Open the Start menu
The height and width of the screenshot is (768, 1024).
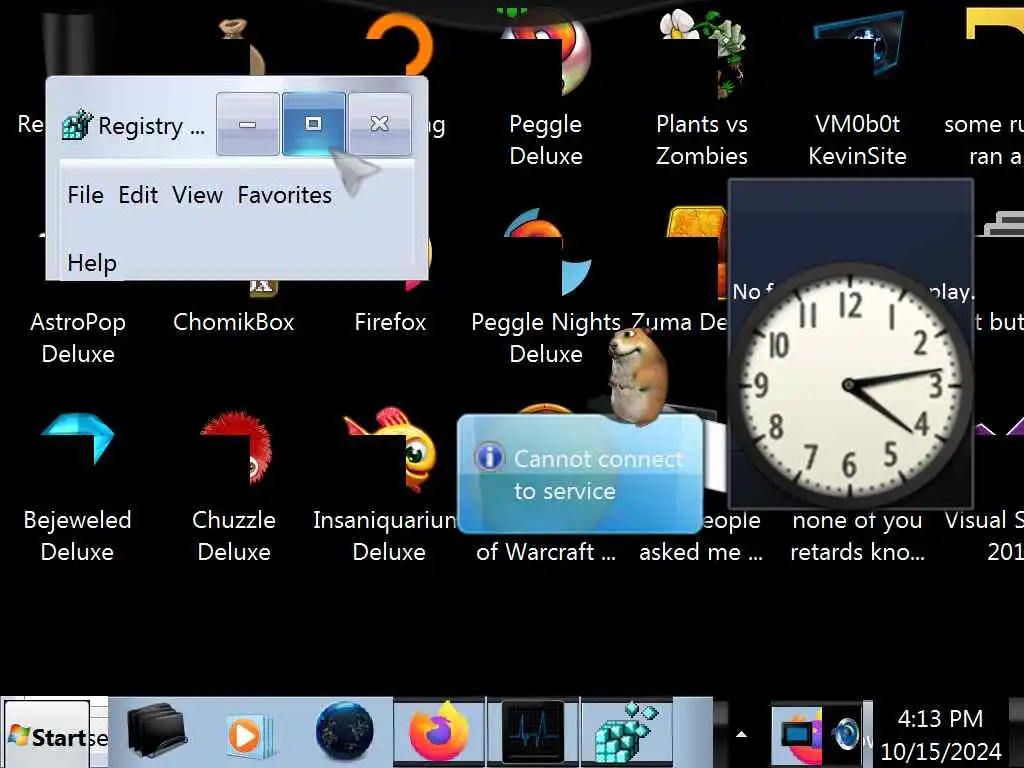click(47, 737)
